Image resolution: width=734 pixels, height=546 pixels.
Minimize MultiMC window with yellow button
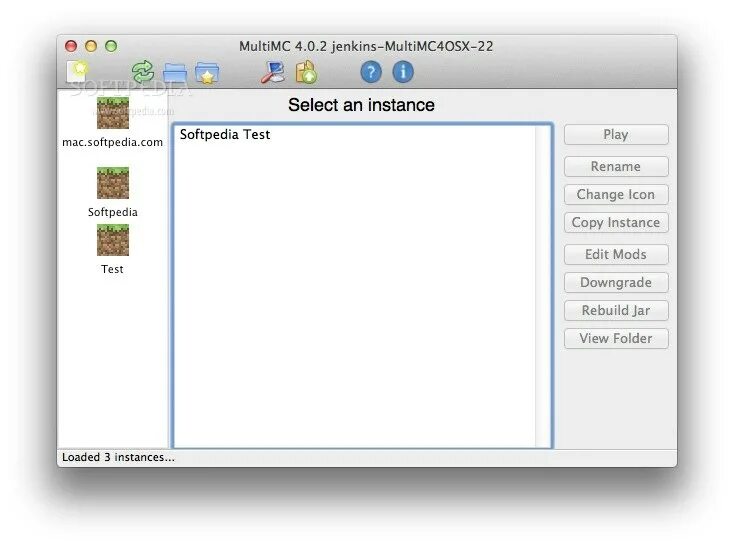click(x=91, y=46)
